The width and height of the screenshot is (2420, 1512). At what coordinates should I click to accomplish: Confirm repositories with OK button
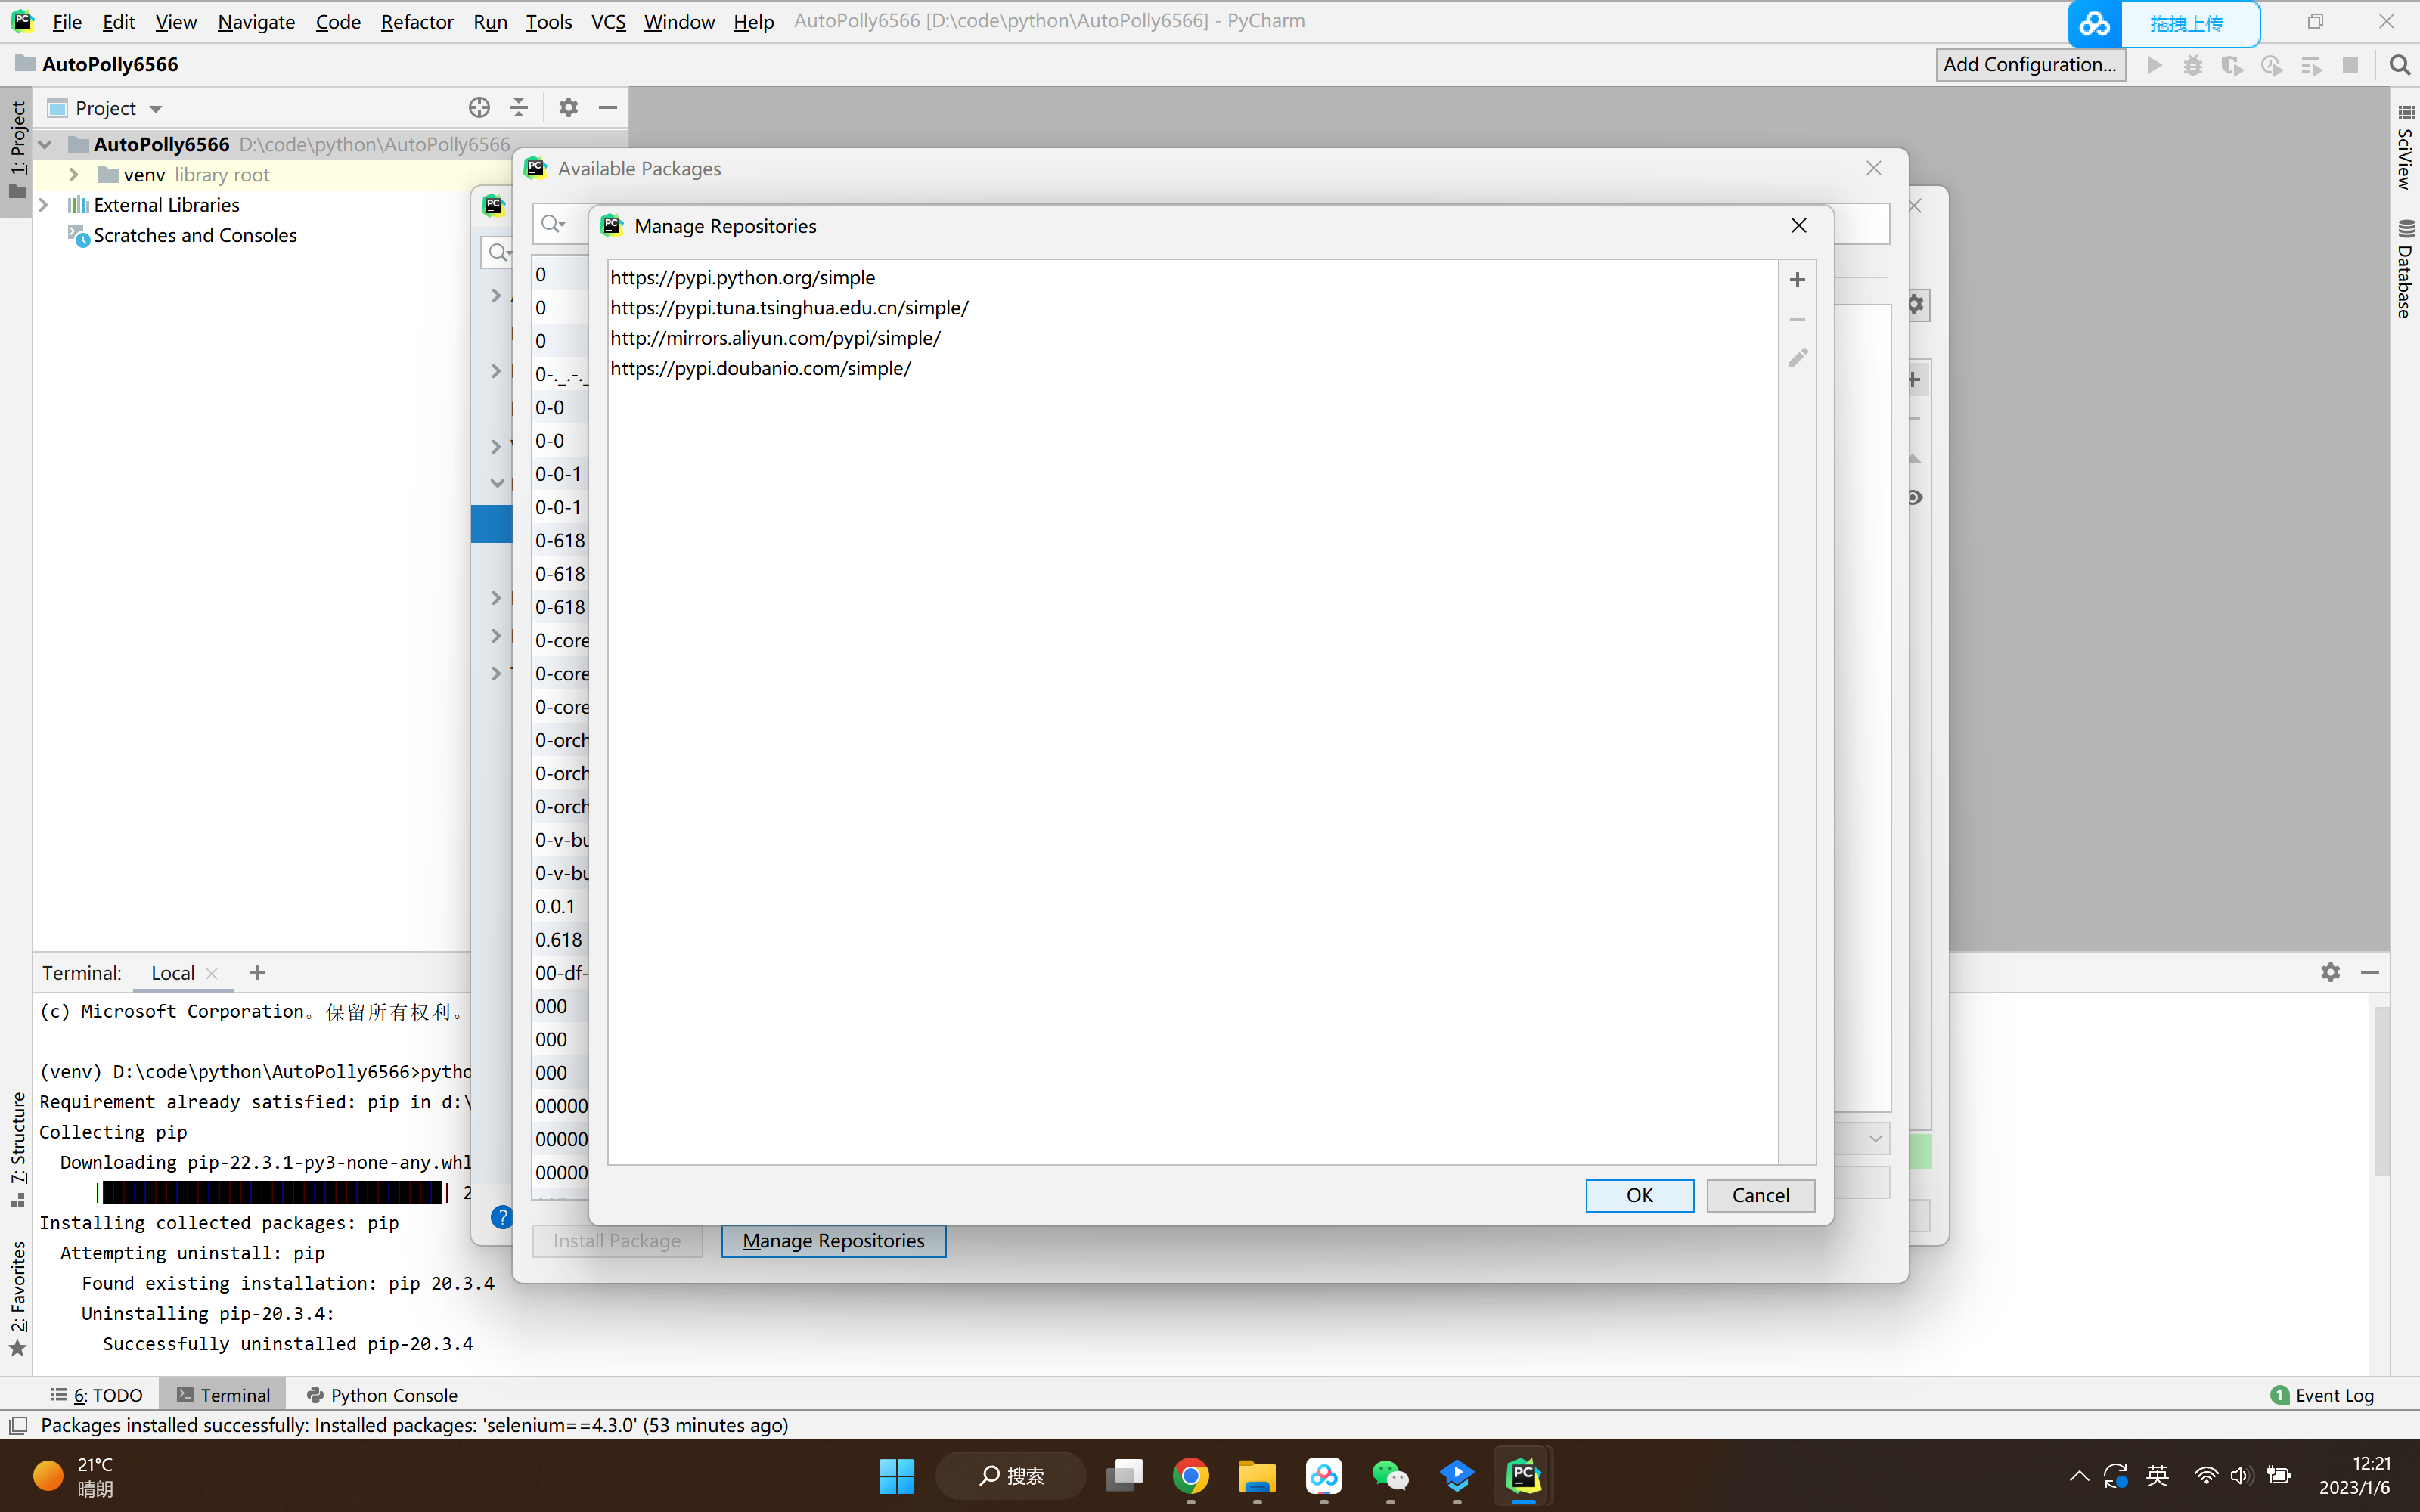[x=1639, y=1195]
